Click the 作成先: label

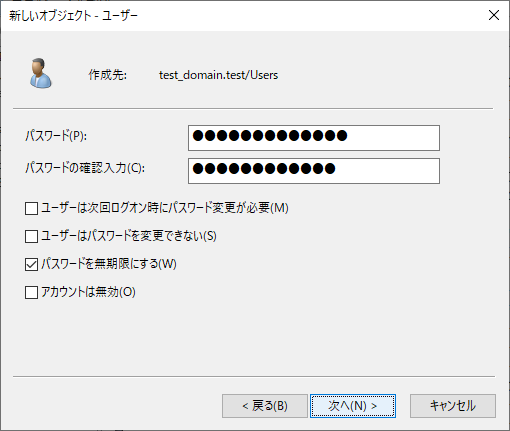point(107,75)
